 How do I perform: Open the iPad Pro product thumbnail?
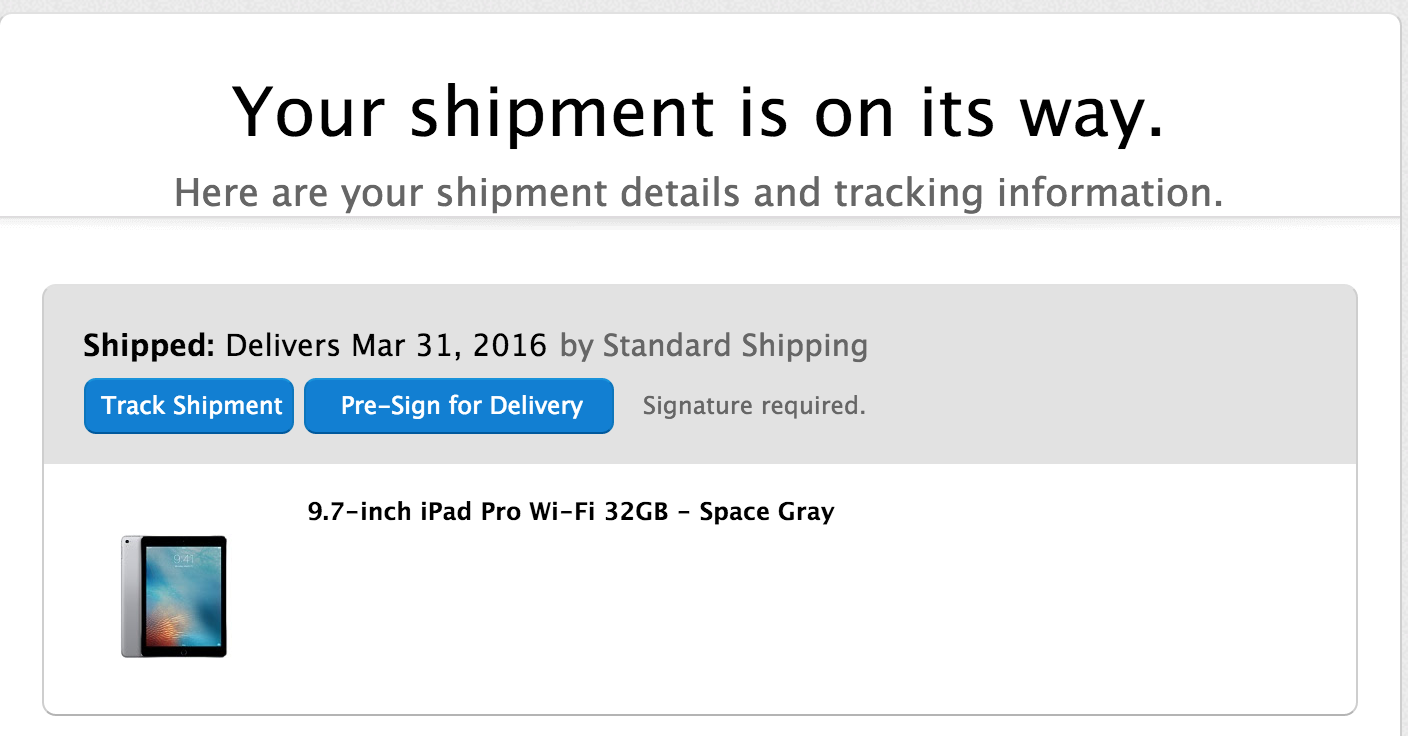click(x=174, y=597)
